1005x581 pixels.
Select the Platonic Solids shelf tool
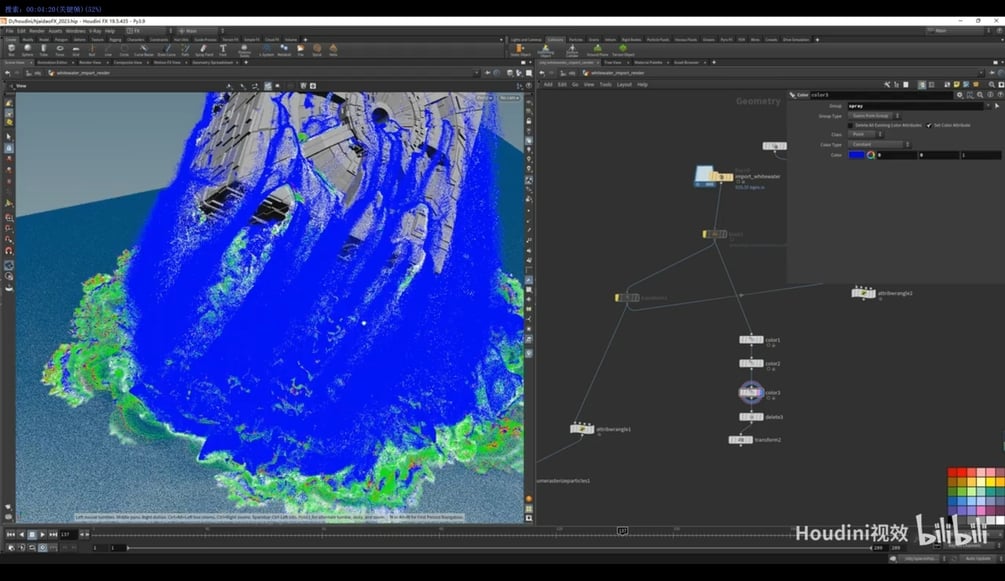click(x=244, y=49)
